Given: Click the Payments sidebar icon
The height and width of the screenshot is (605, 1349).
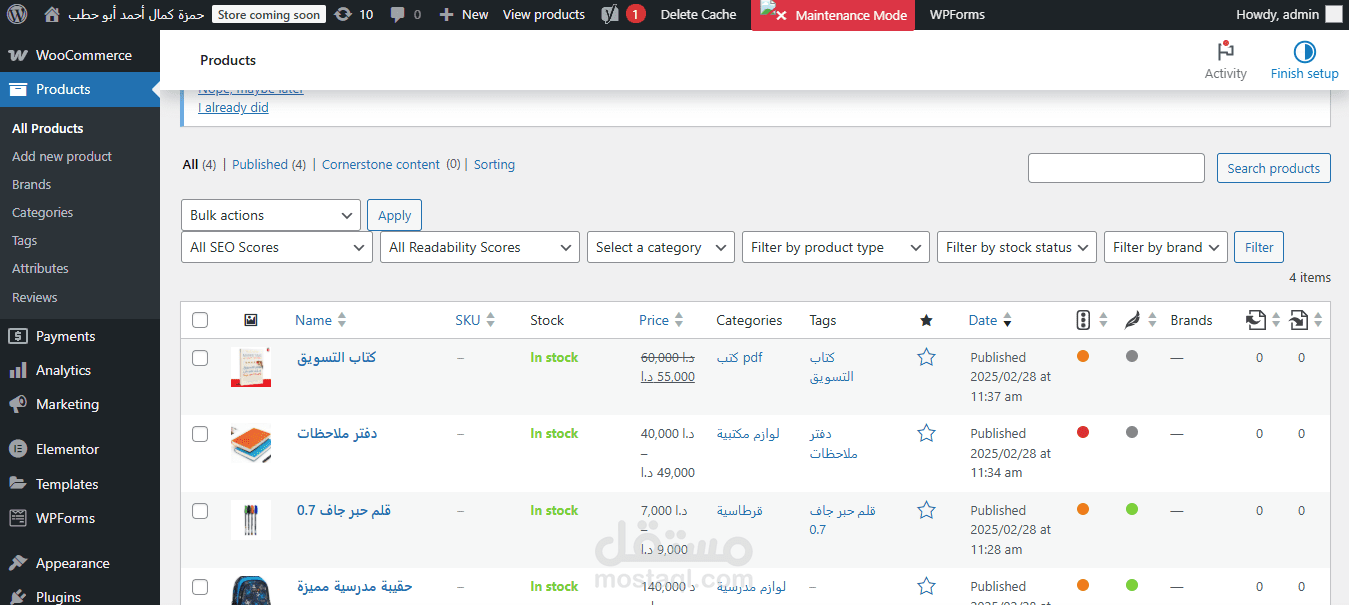Looking at the screenshot, I should (18, 336).
